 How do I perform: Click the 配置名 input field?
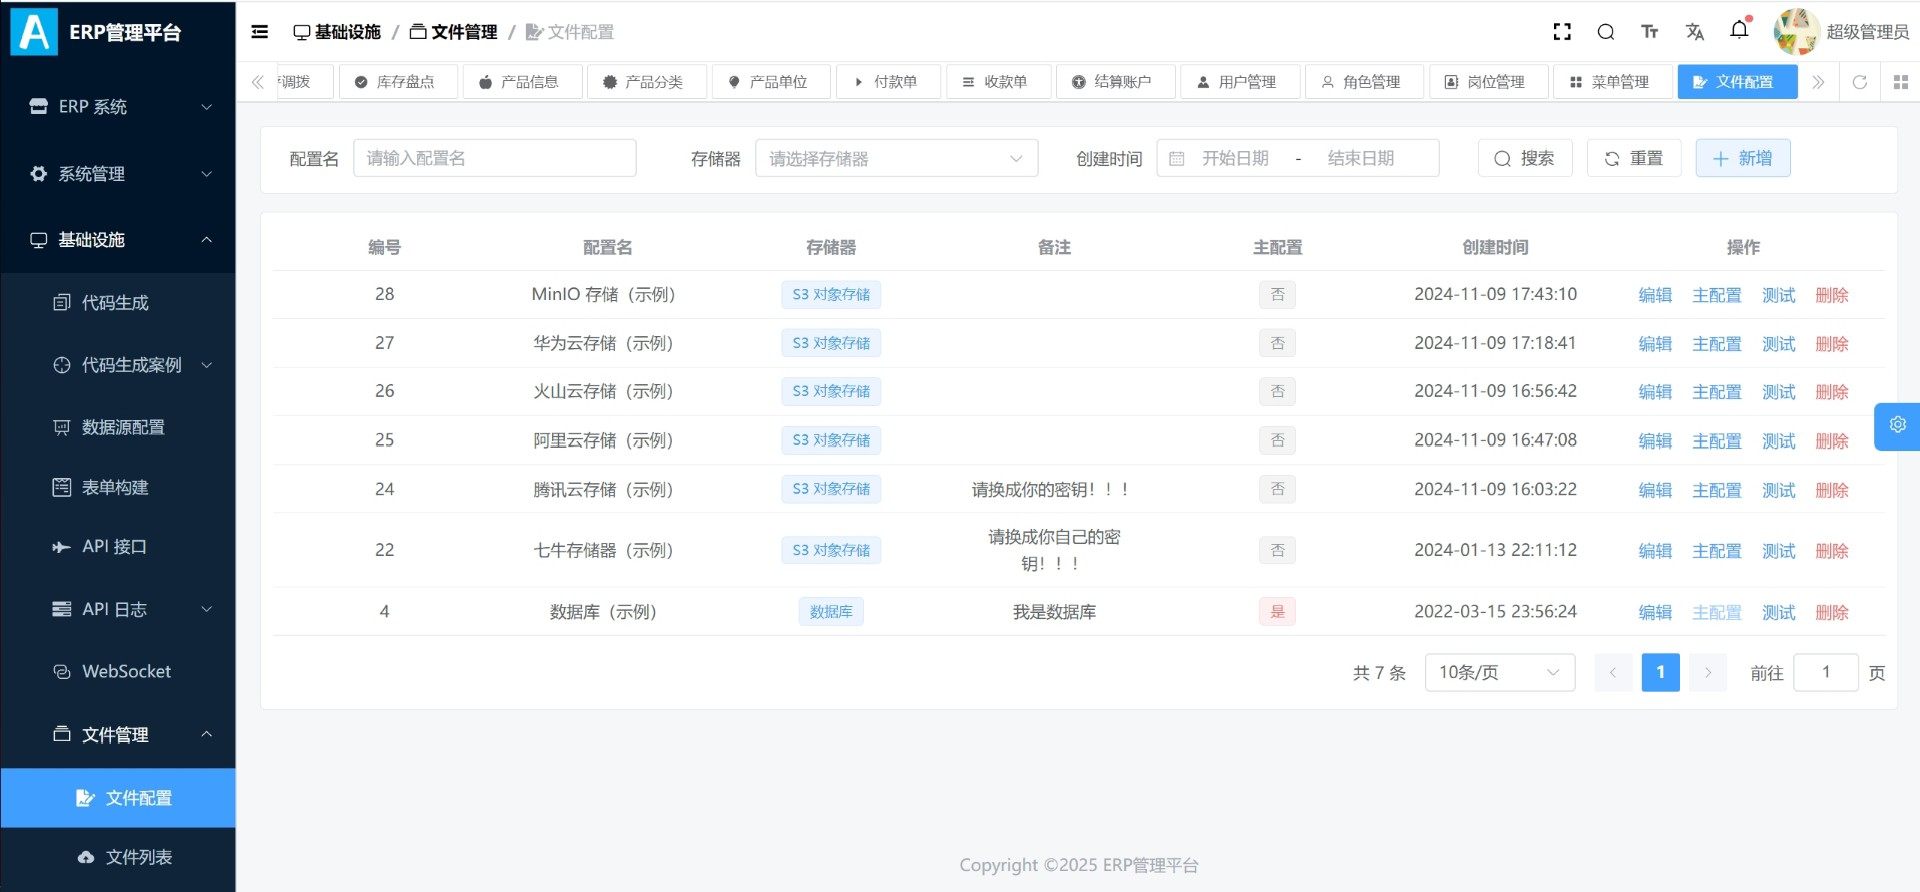(495, 158)
